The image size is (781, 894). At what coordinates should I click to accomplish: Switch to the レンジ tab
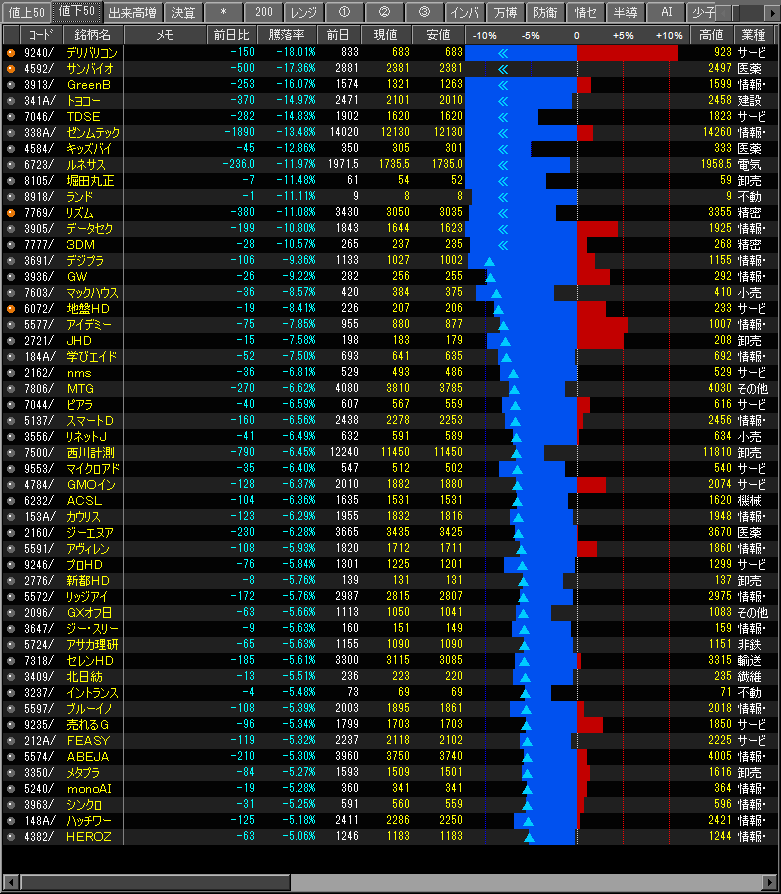pos(304,12)
